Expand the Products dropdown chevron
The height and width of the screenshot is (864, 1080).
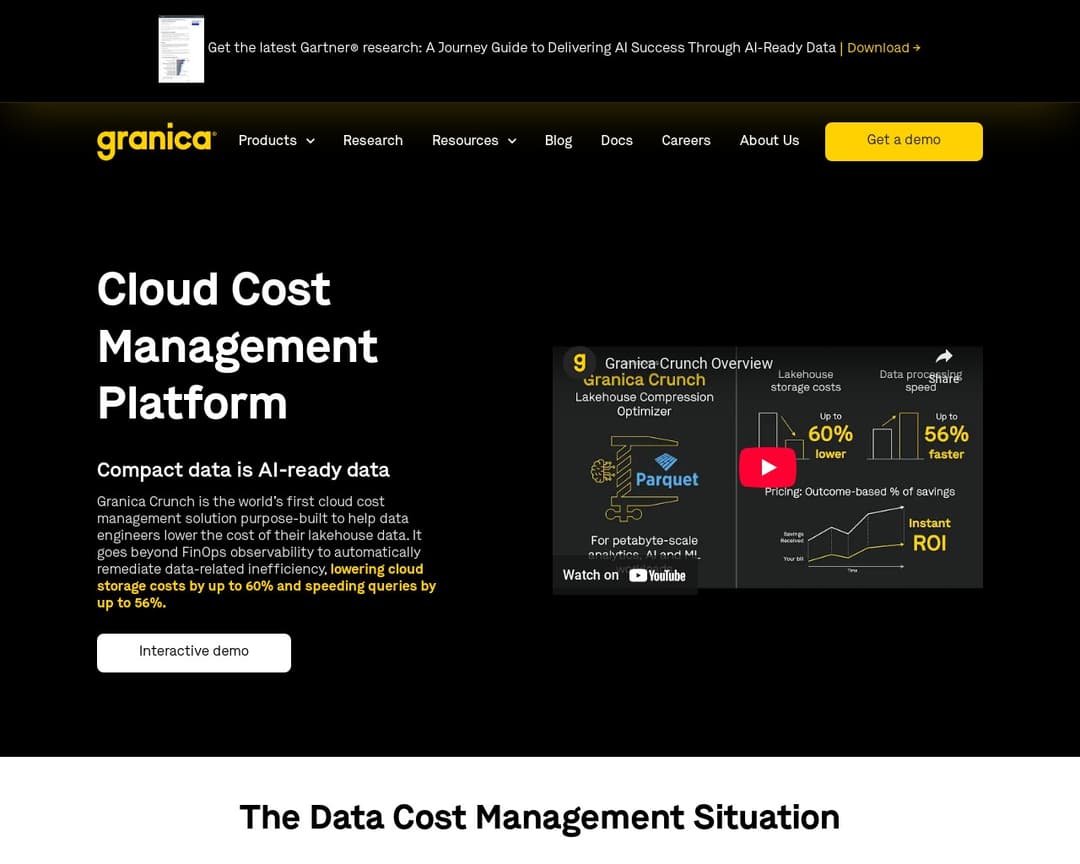tap(311, 141)
